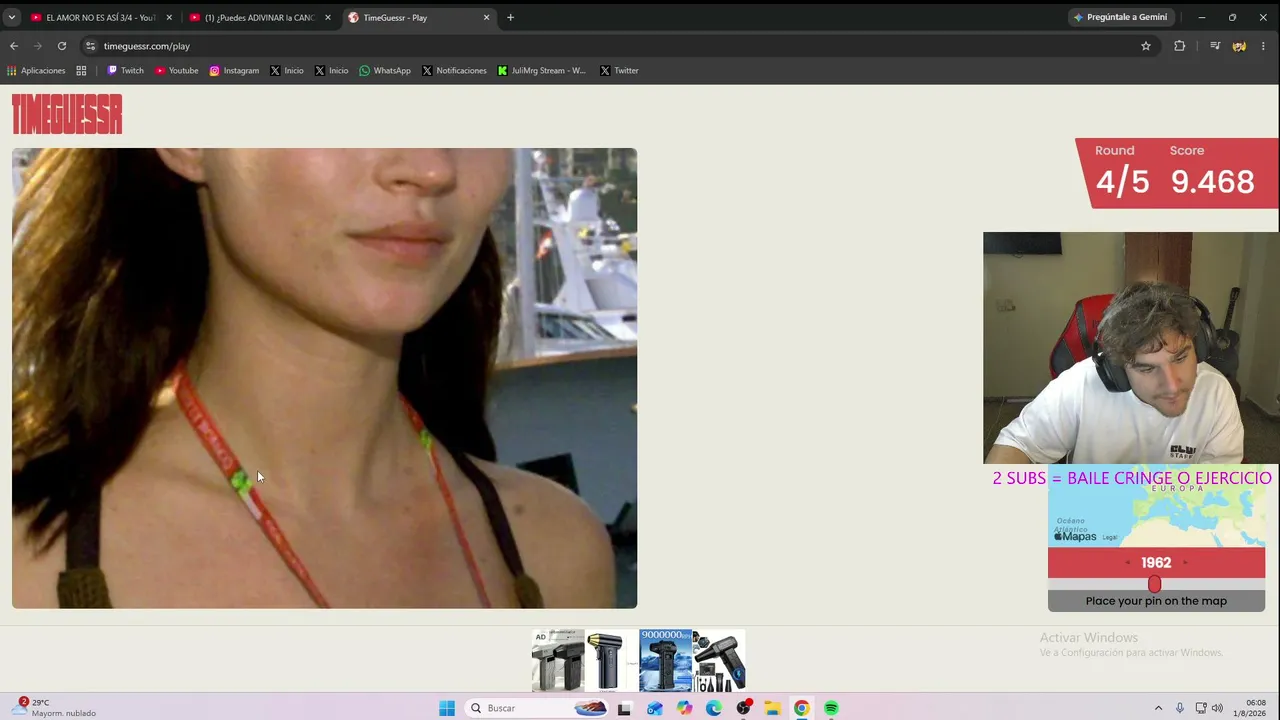Click the year value 1962
This screenshot has width=1280, height=720.
(x=1156, y=563)
